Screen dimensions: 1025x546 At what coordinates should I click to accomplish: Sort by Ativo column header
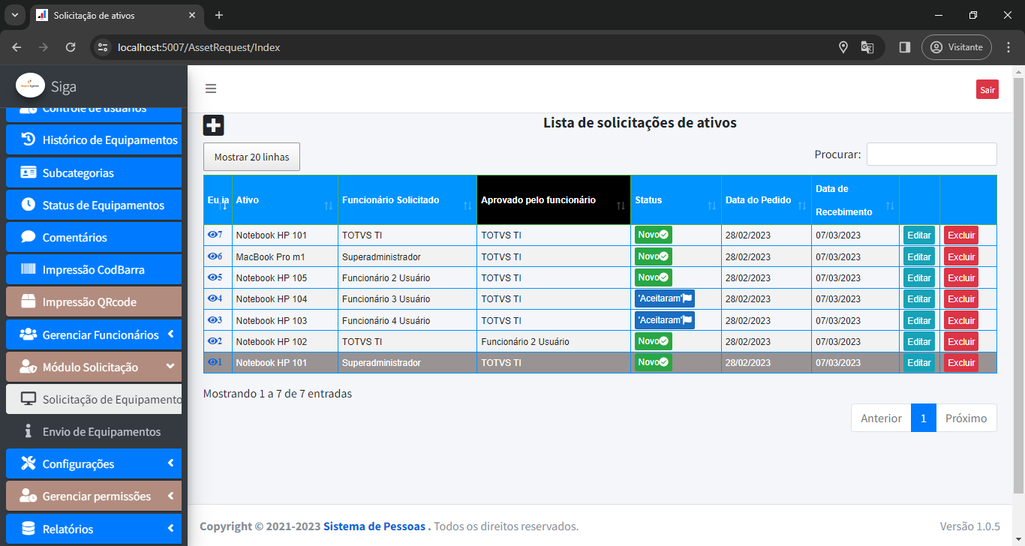click(285, 200)
